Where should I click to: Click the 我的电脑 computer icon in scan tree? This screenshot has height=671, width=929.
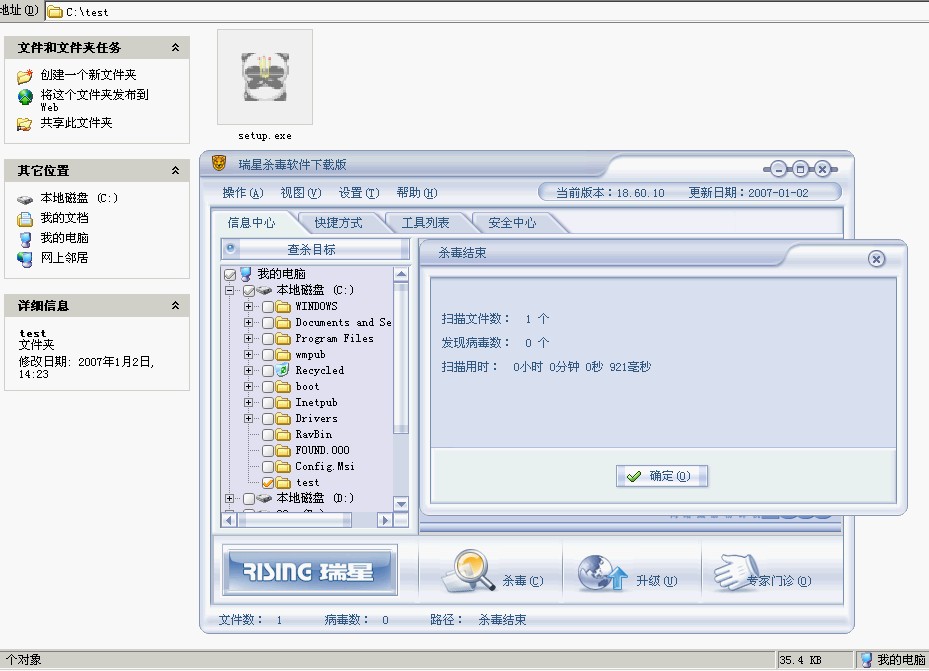246,274
